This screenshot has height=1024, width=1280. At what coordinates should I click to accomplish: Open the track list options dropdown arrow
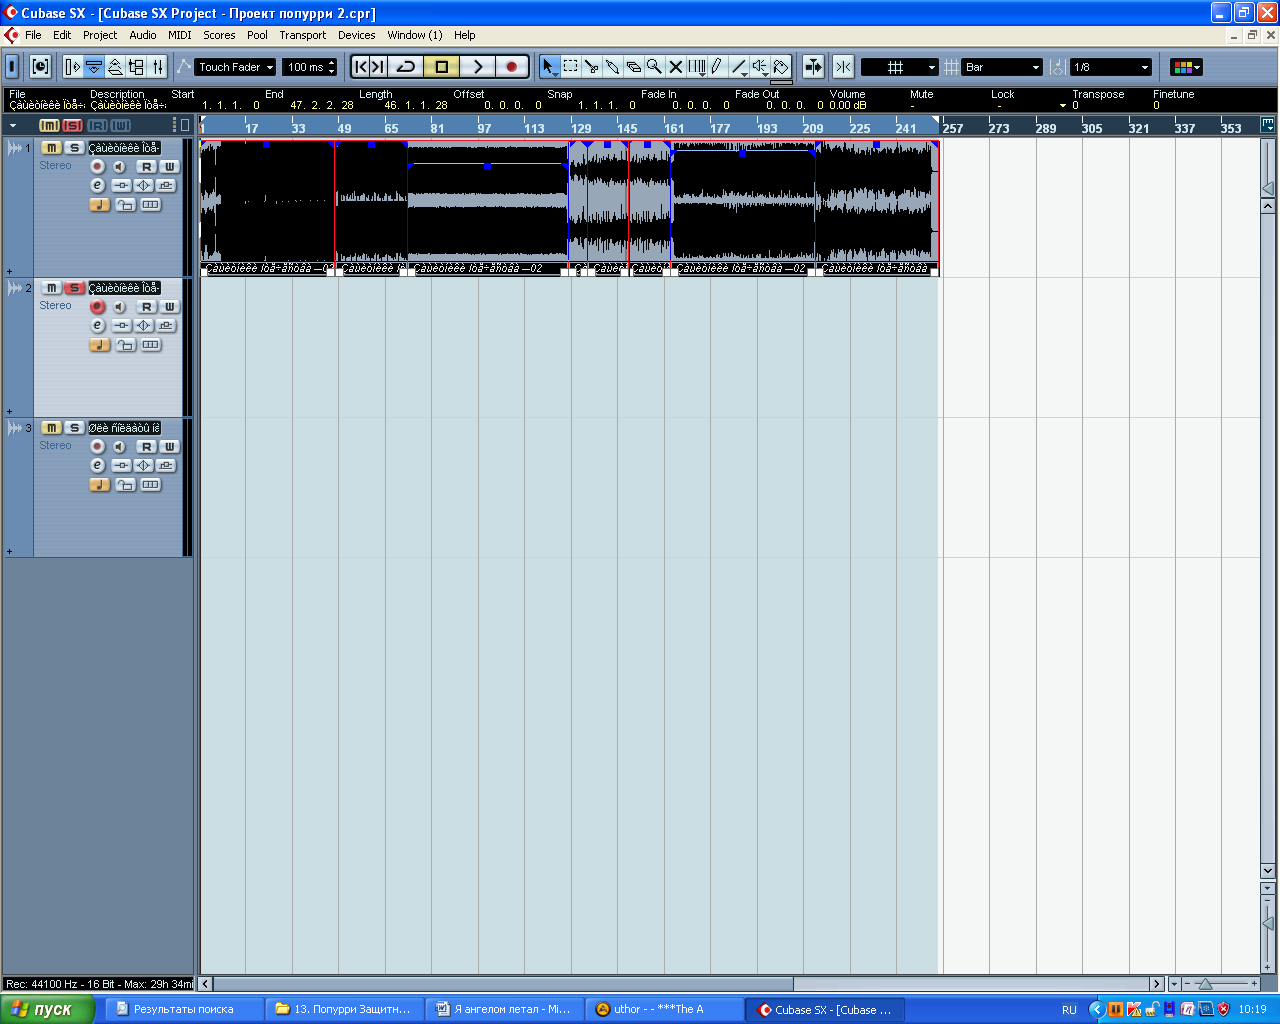[x=13, y=126]
